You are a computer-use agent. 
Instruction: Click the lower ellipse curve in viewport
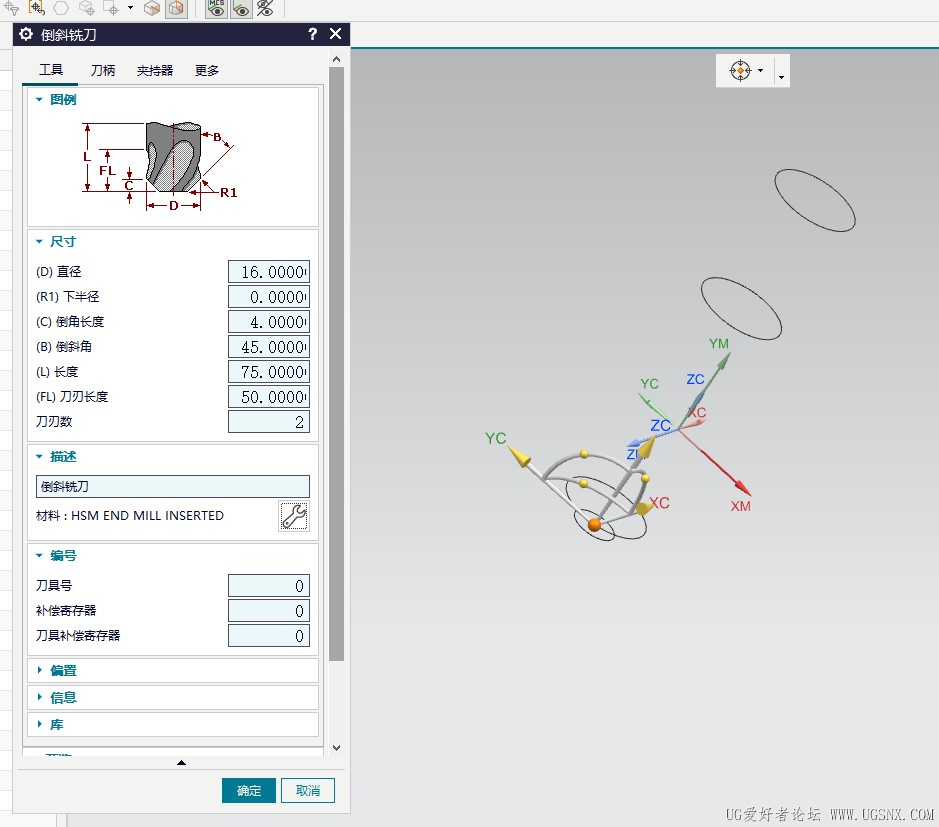[x=741, y=308]
